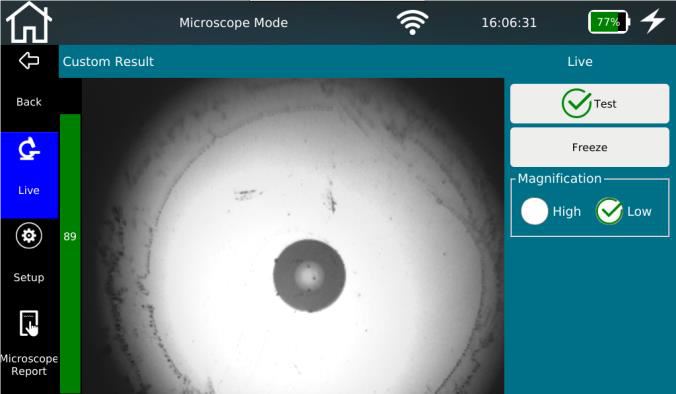The height and width of the screenshot is (394, 676).
Task: Select High magnification radio button
Action: (534, 211)
